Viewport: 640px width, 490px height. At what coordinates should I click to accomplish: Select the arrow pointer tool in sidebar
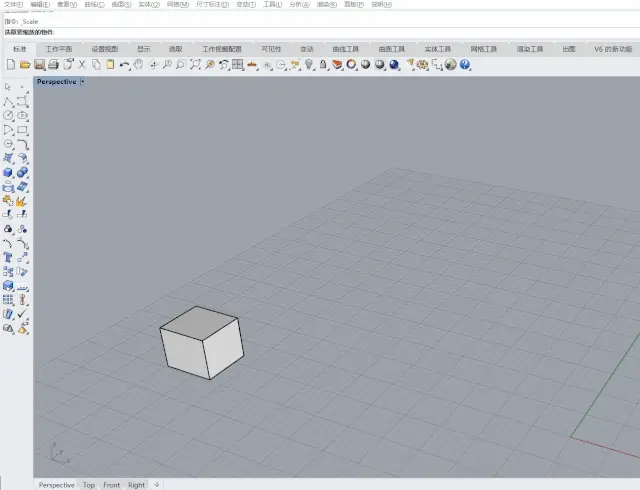pyautogui.click(x=8, y=87)
